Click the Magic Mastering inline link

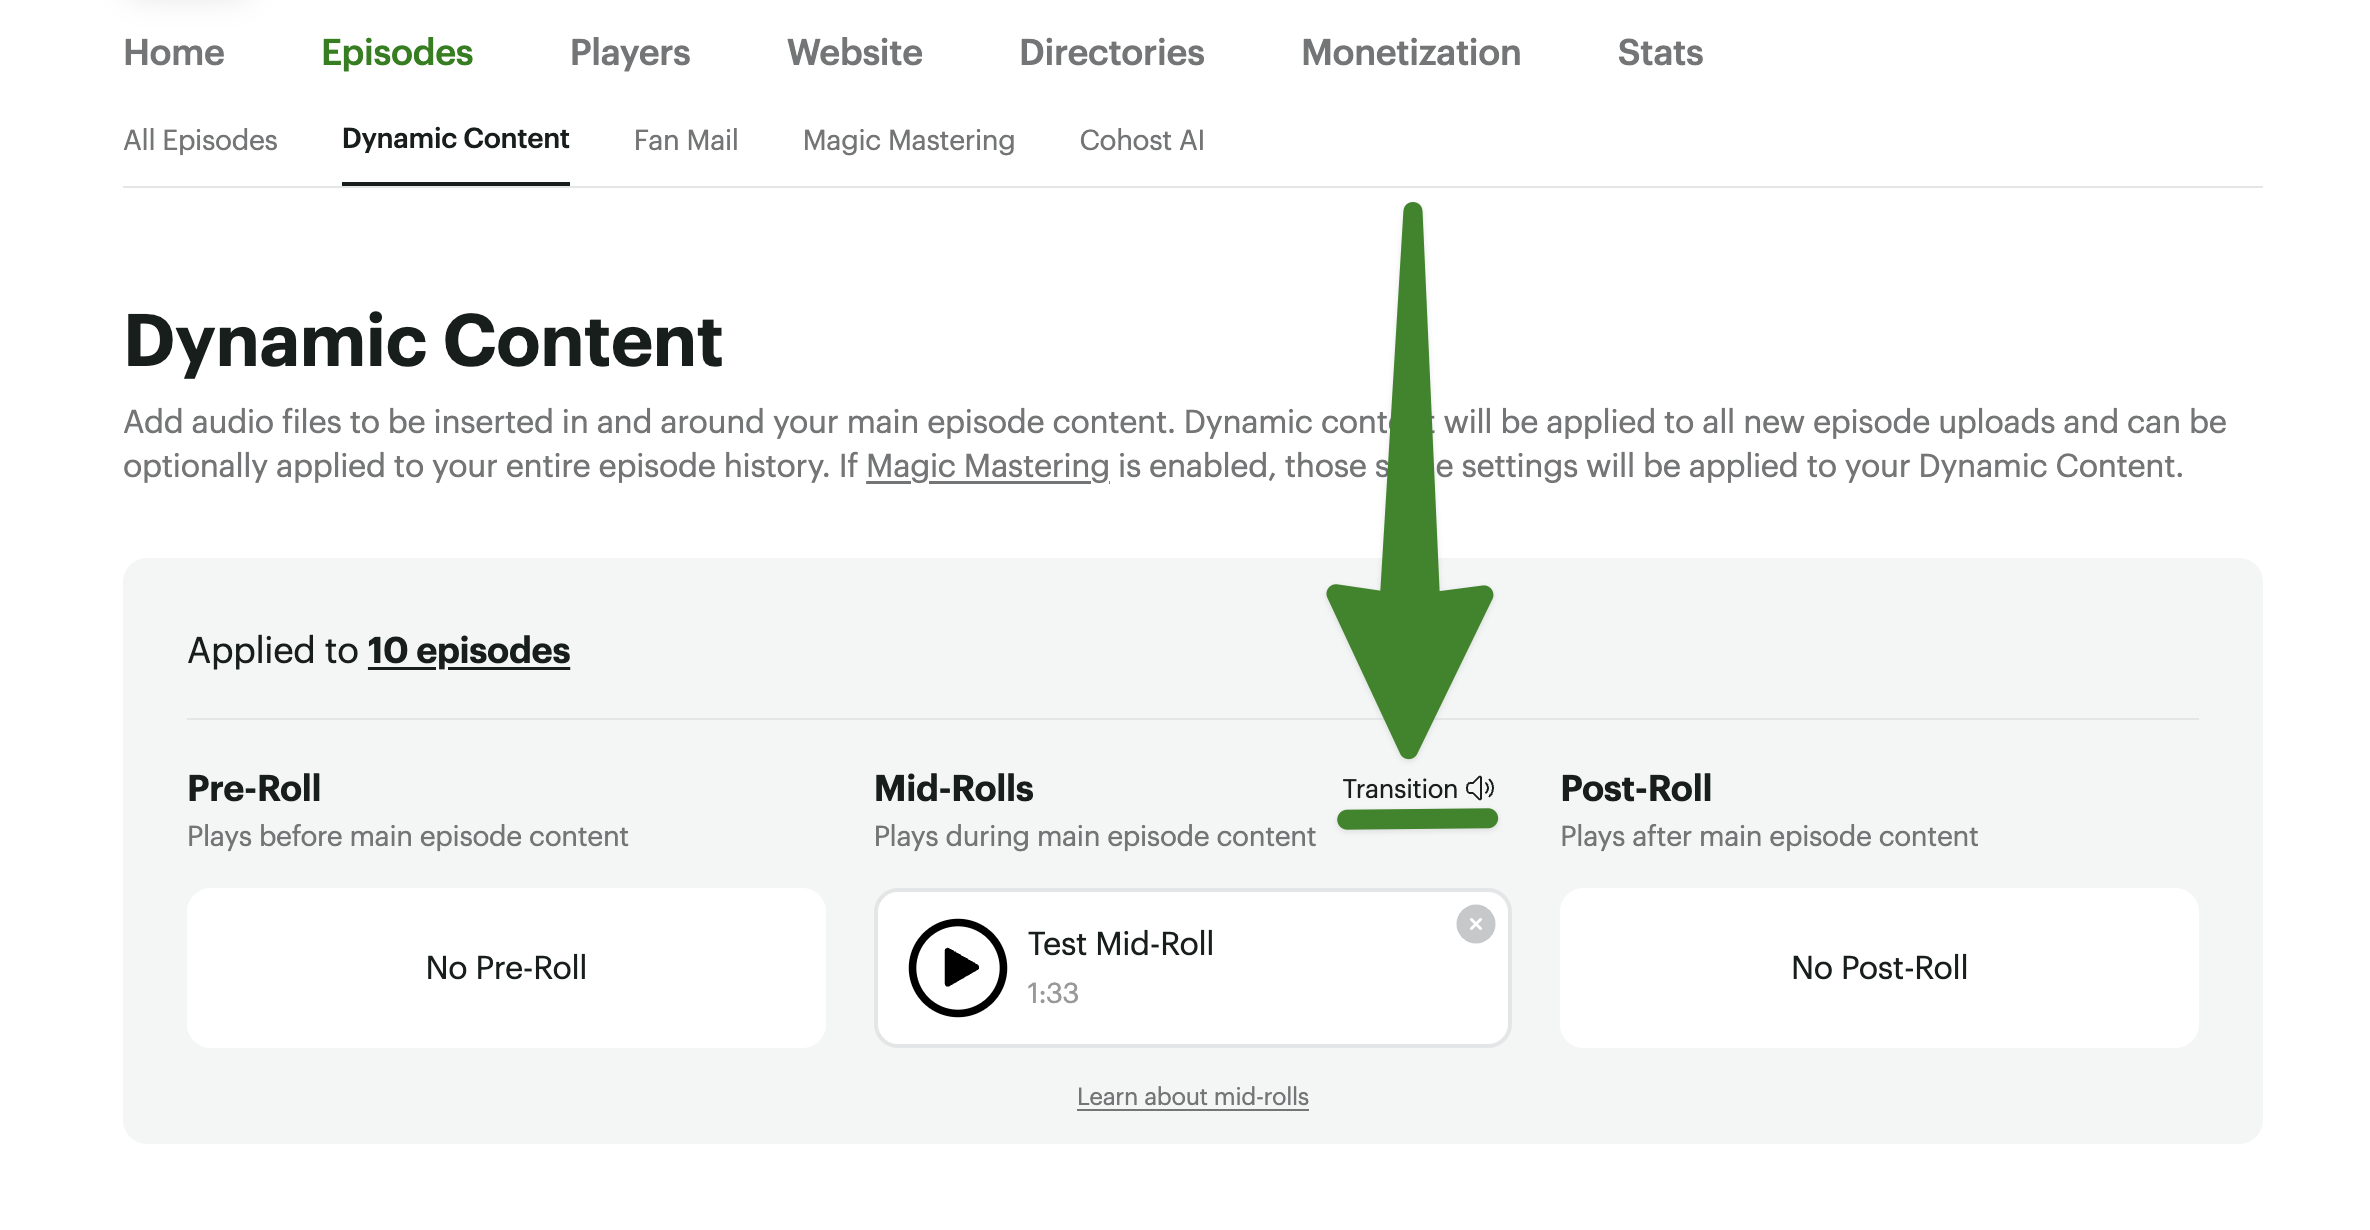click(x=987, y=466)
